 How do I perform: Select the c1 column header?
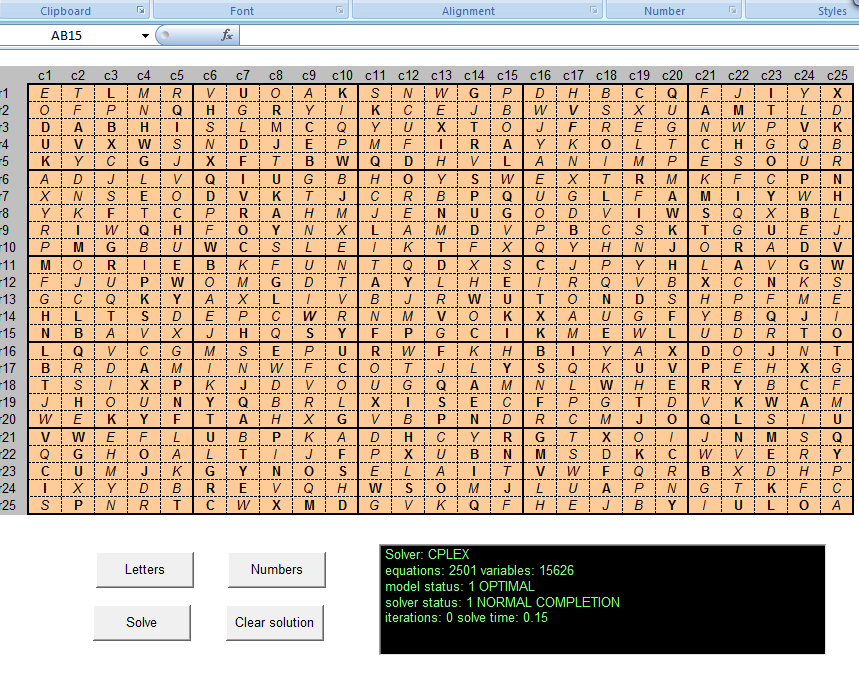click(45, 75)
